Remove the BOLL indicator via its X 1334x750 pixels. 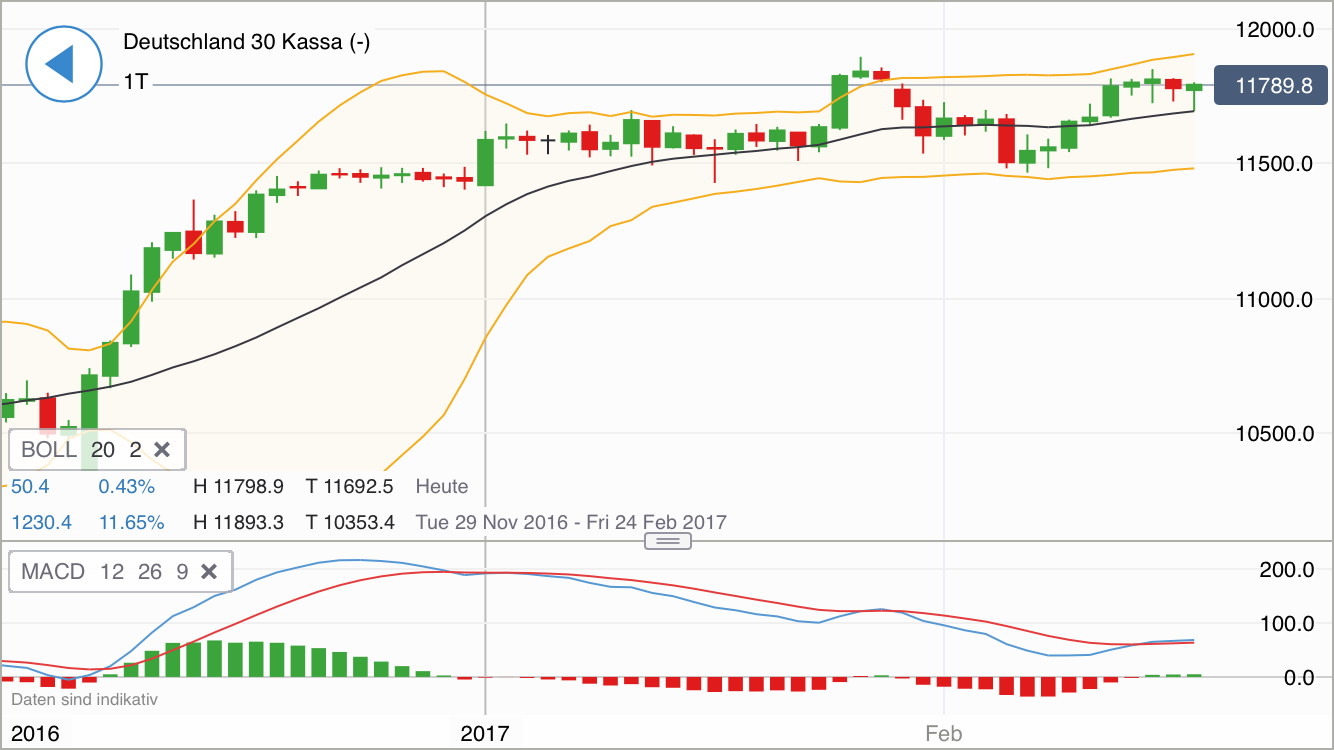[163, 449]
